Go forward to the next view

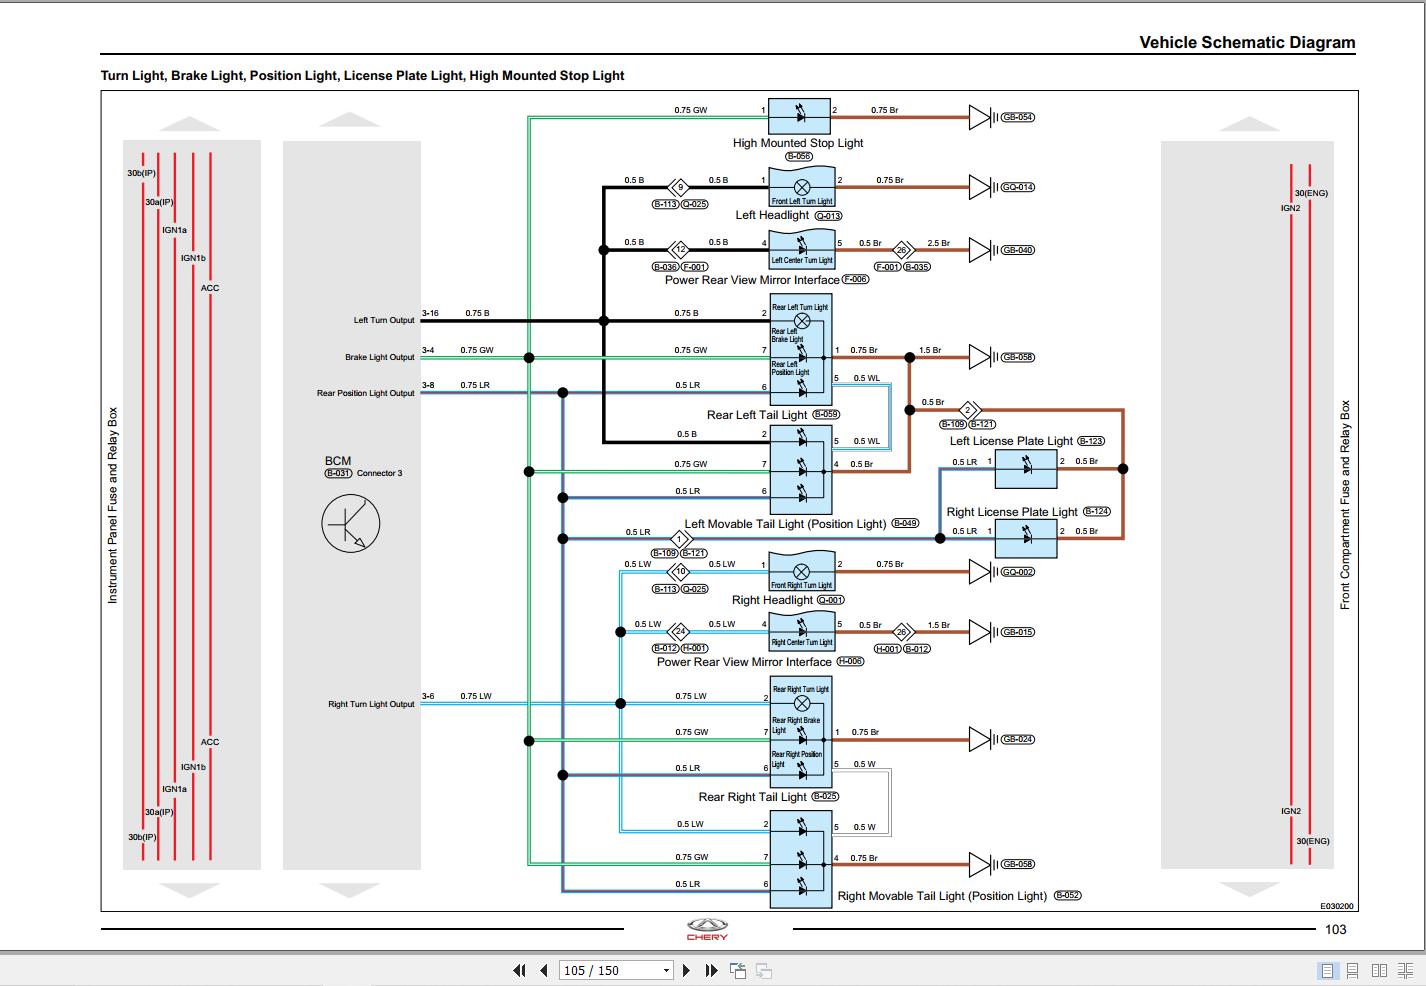(x=764, y=970)
